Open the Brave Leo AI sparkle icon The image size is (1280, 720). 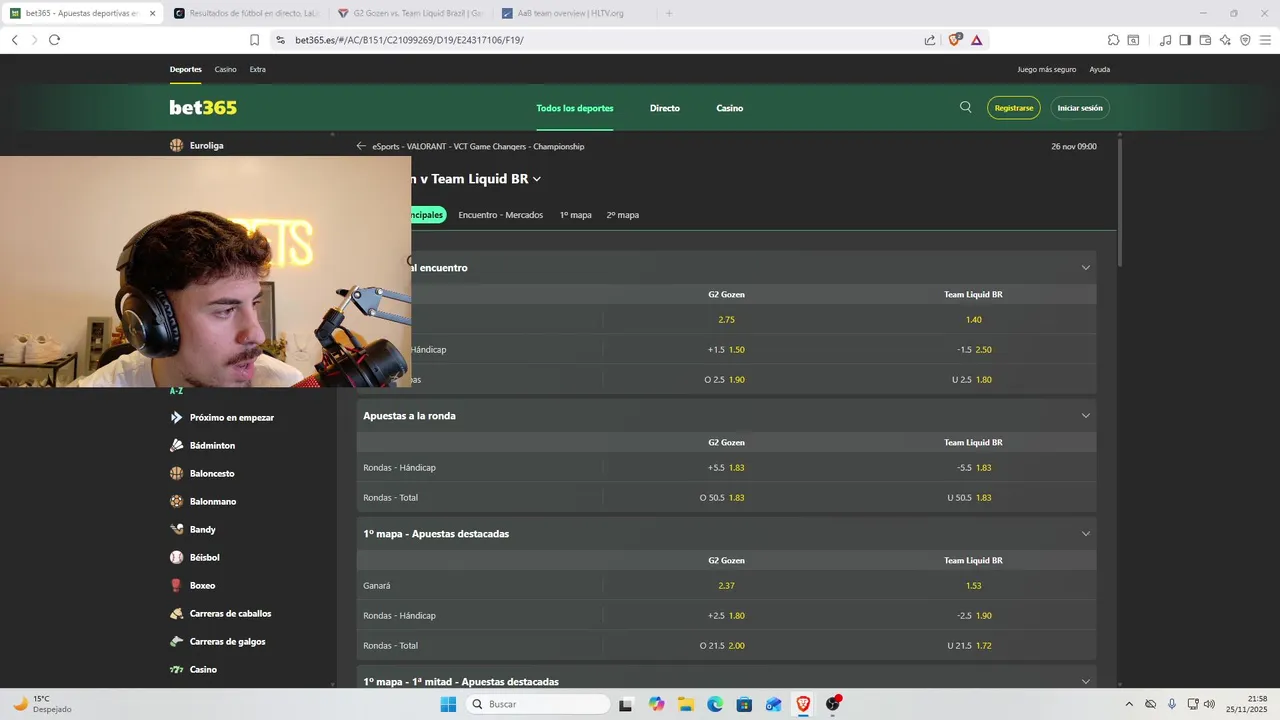(x=1225, y=40)
